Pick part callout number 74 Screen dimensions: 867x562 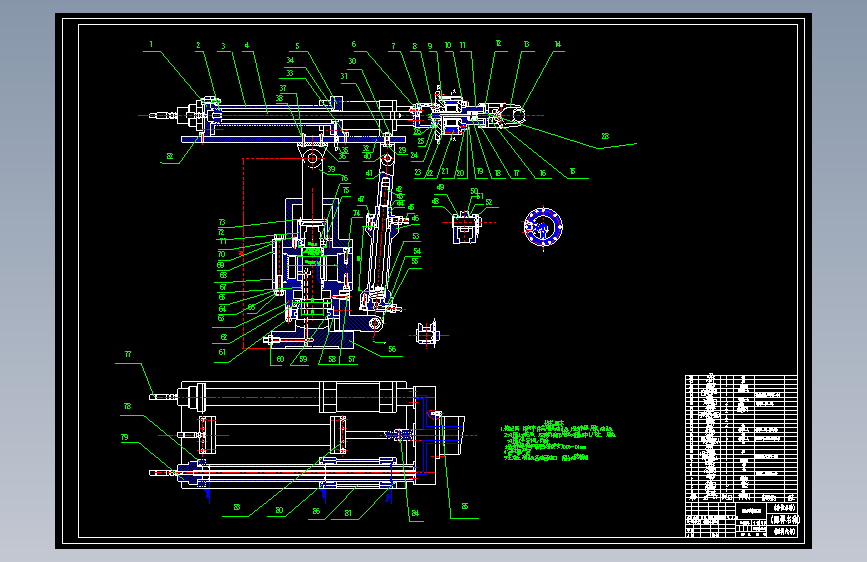click(357, 213)
